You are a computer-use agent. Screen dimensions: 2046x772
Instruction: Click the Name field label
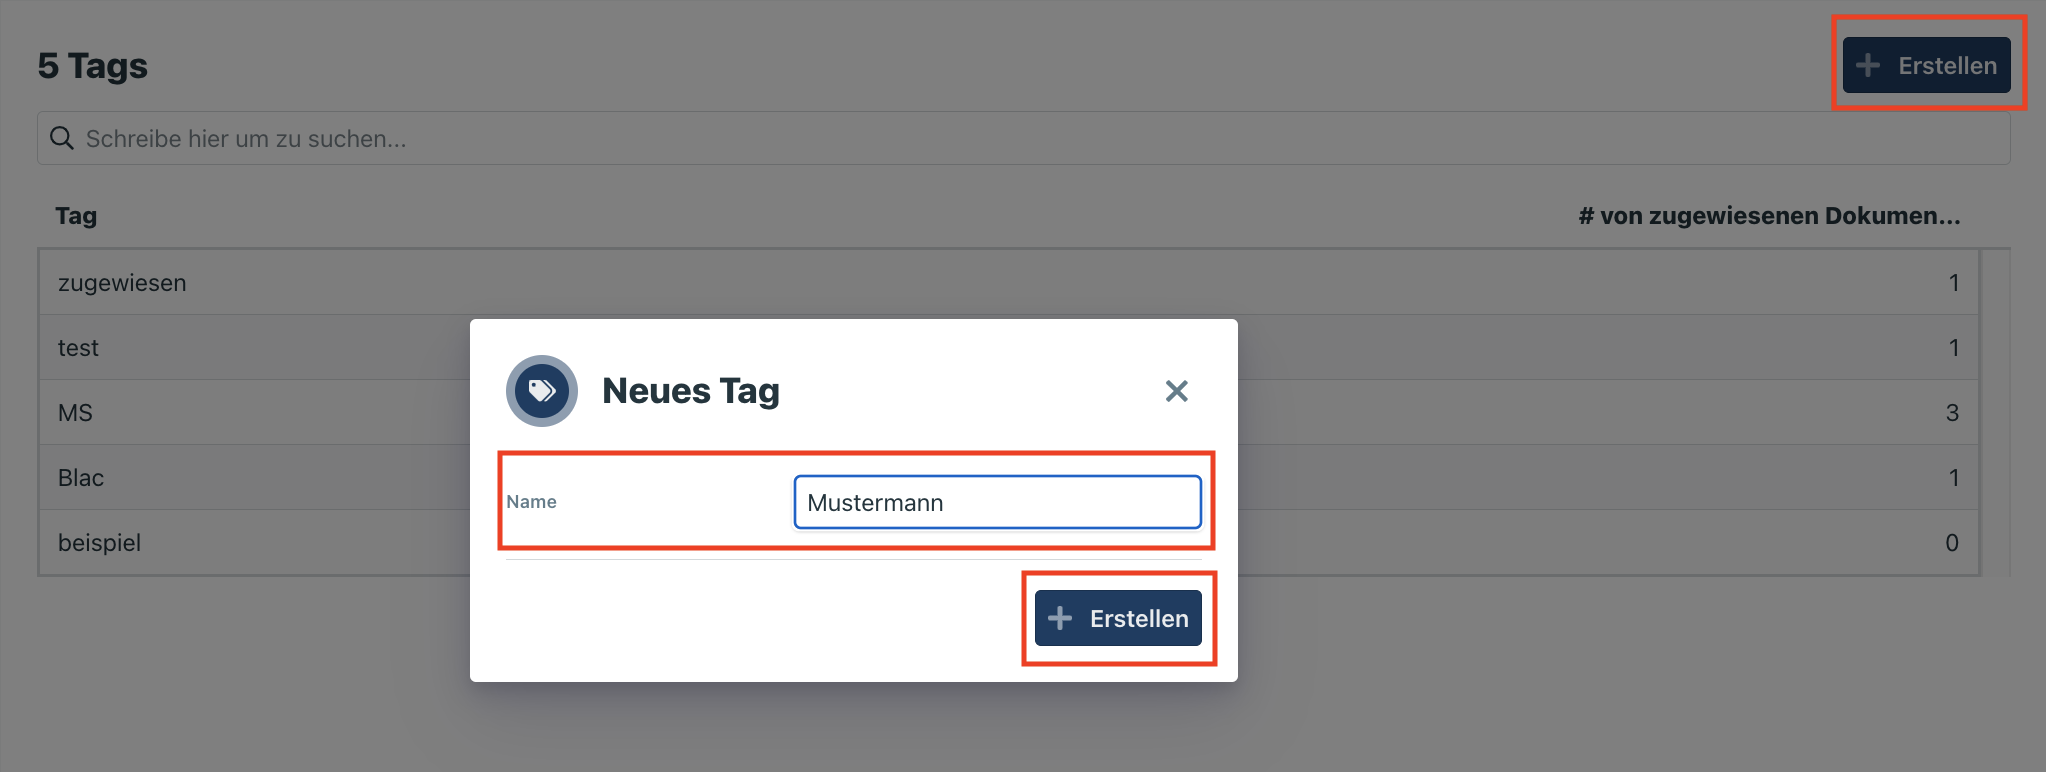coord(531,502)
